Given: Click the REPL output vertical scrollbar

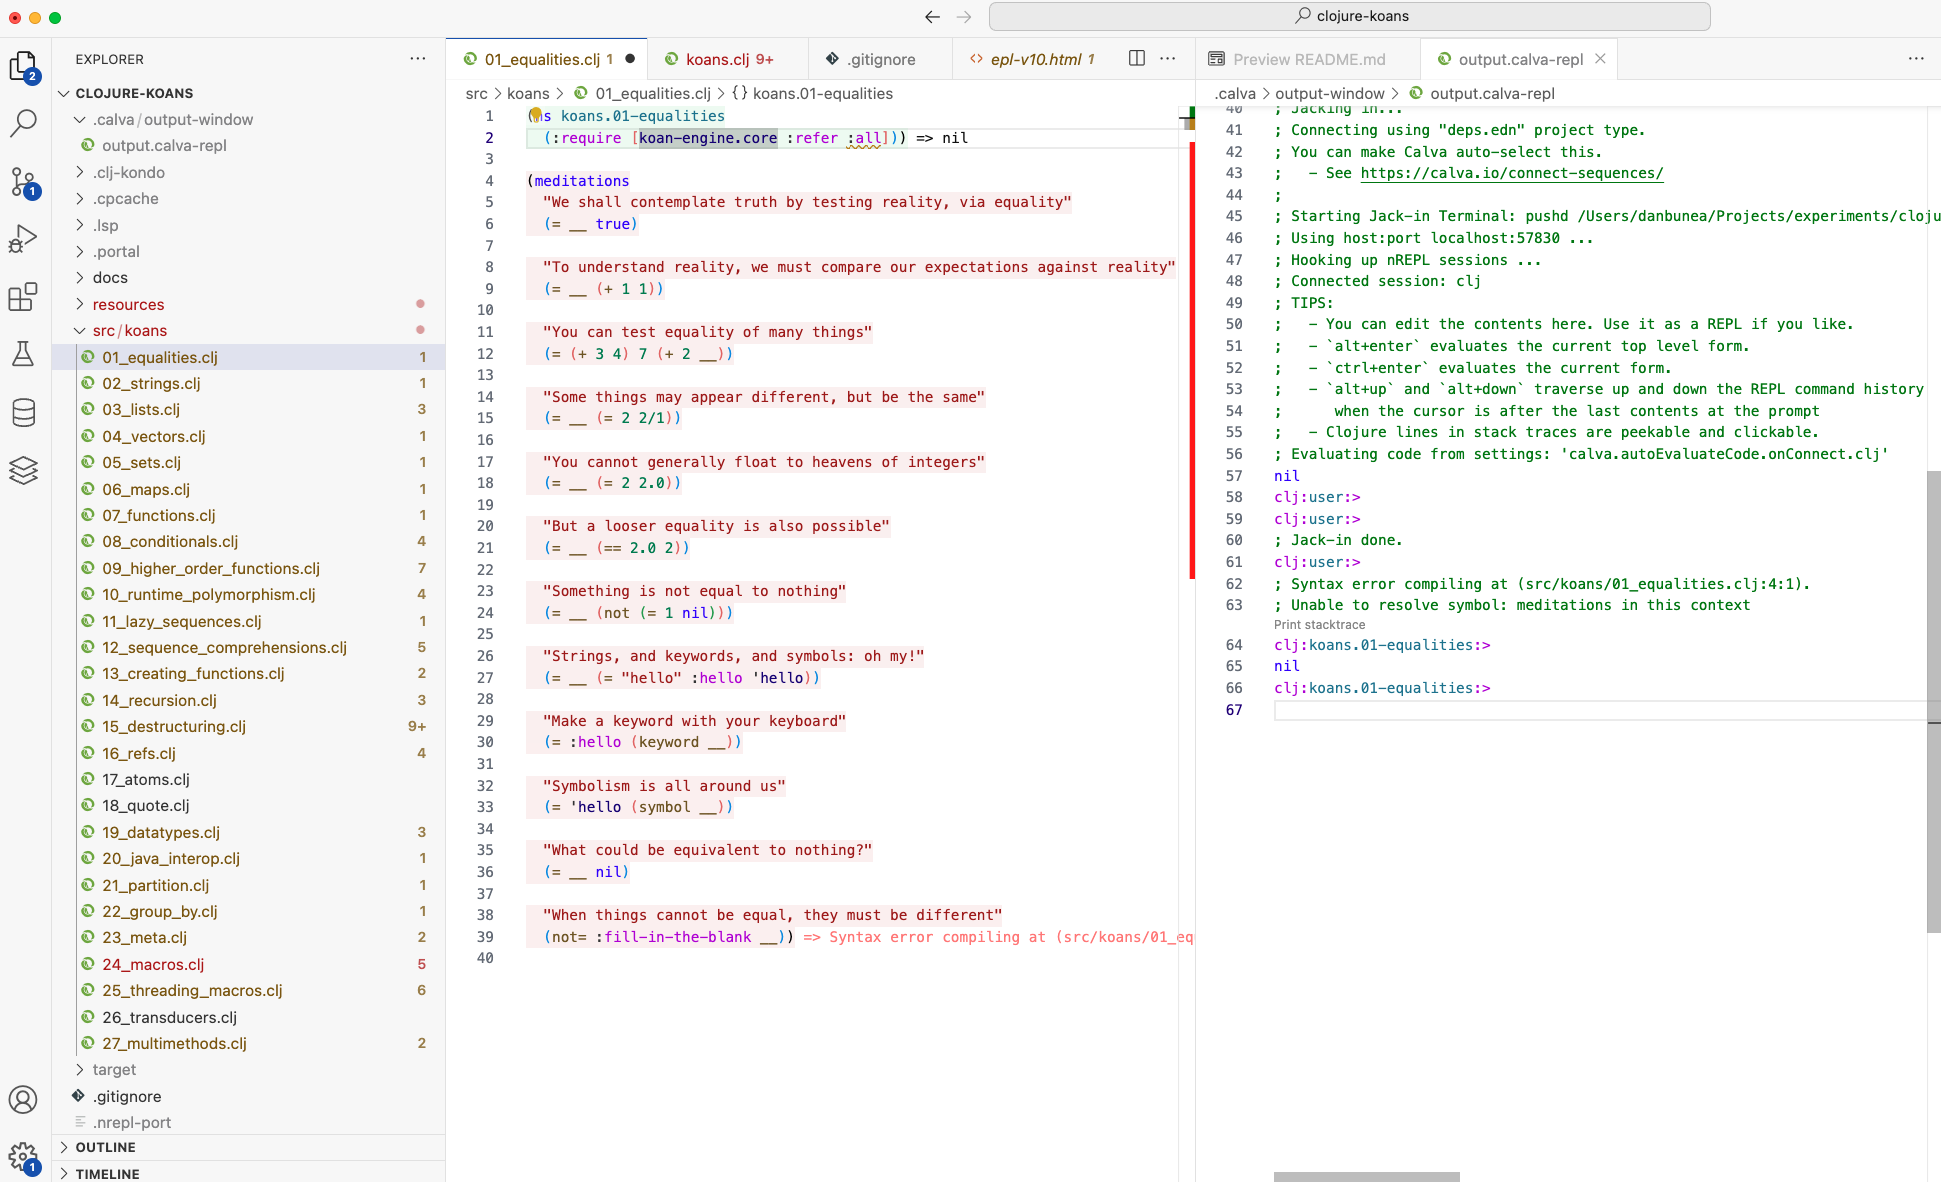Looking at the screenshot, I should [1933, 700].
